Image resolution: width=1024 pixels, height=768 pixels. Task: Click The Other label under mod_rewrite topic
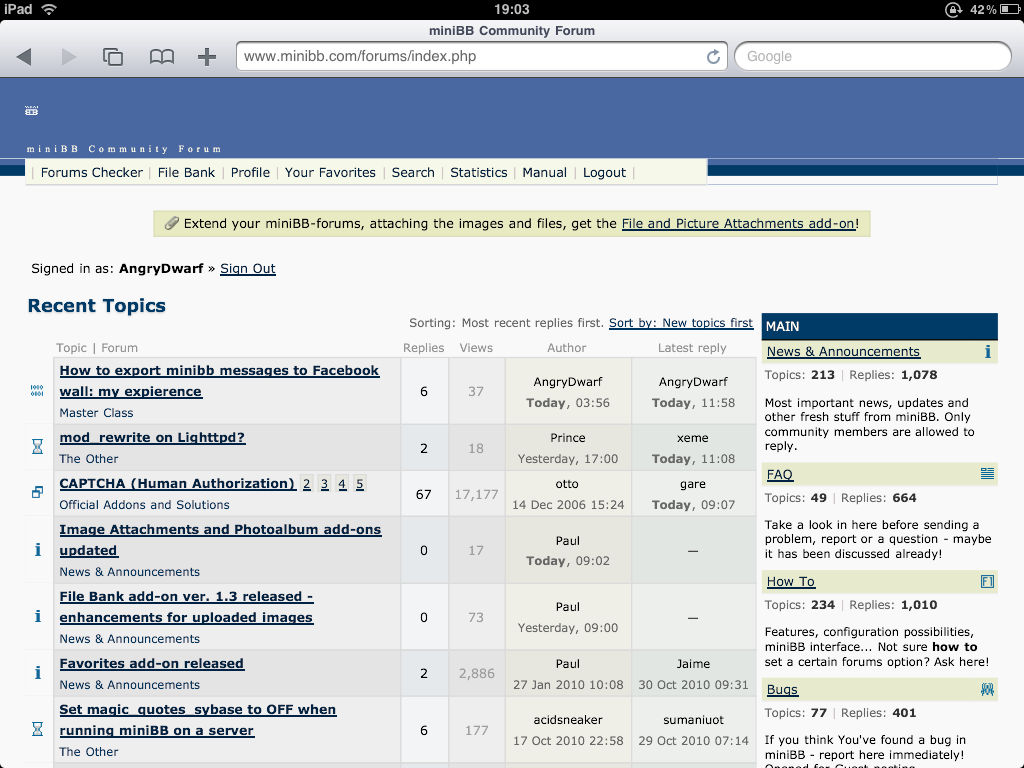89,458
